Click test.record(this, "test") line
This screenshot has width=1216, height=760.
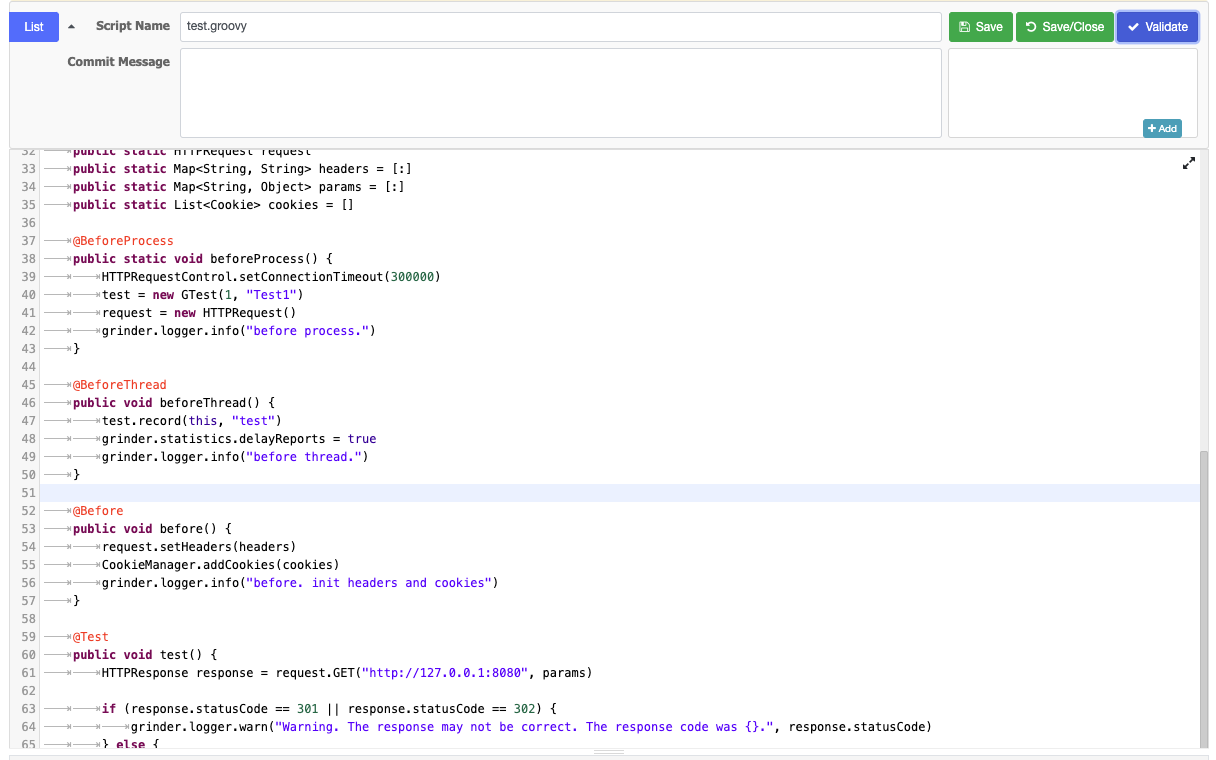tap(192, 421)
